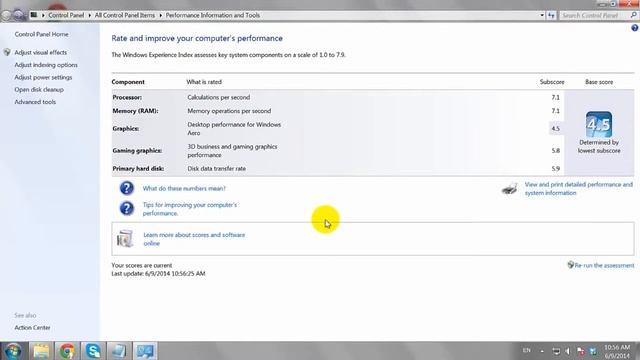Viewport: 640px width, 360px height.
Task: Open 'View and print detailed performance' link
Action: 579,189
